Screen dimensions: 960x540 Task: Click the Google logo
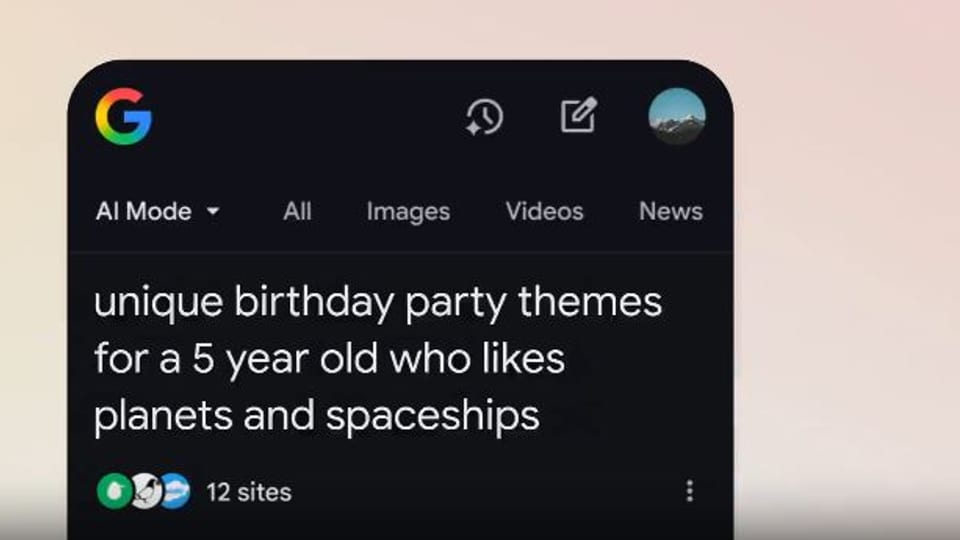(124, 116)
